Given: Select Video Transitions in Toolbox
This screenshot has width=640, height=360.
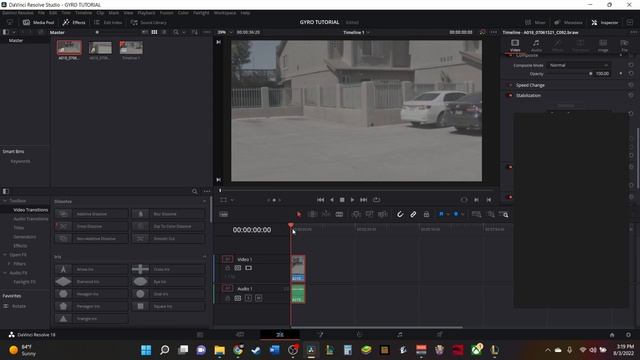Looking at the screenshot, I should click(31, 210).
